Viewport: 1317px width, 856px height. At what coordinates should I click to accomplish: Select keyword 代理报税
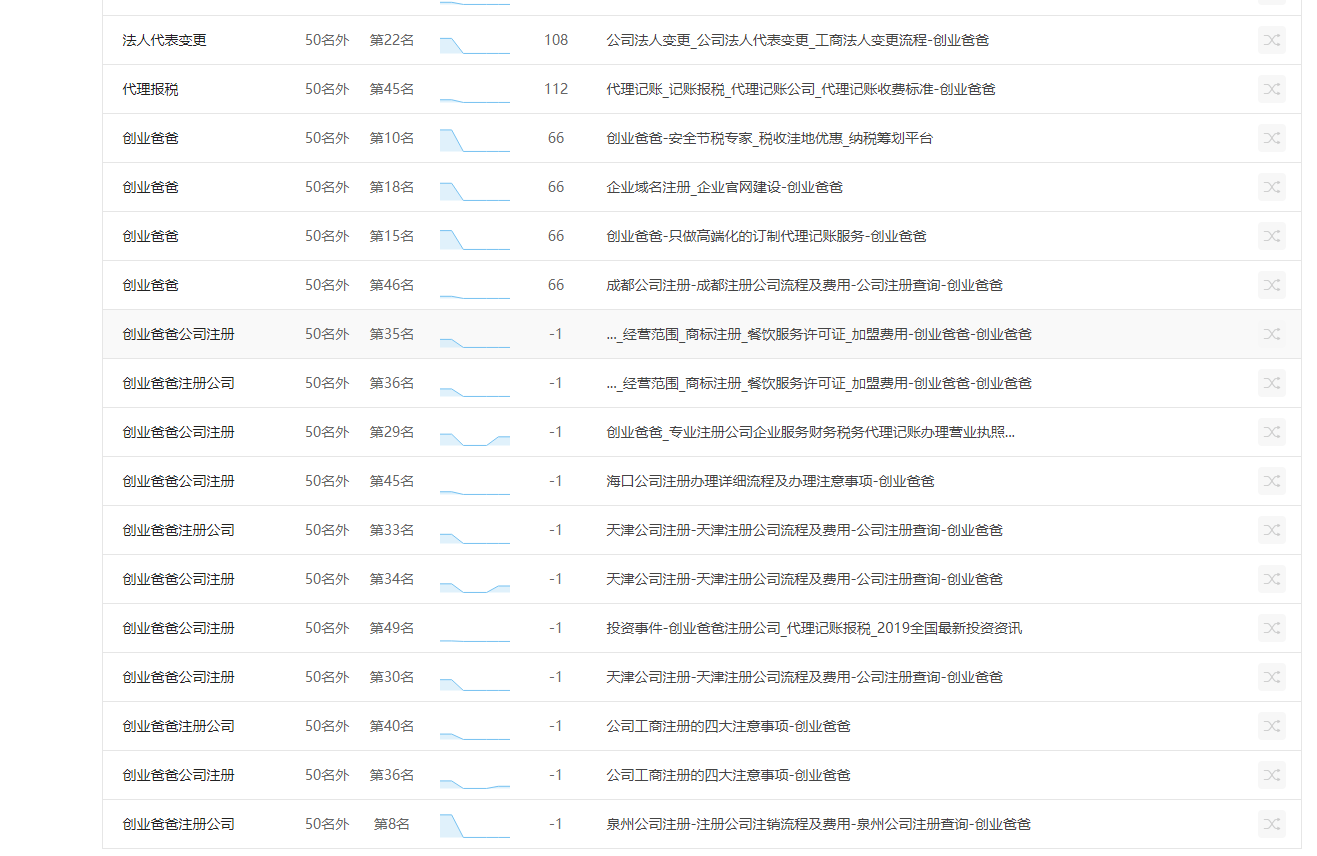point(150,89)
